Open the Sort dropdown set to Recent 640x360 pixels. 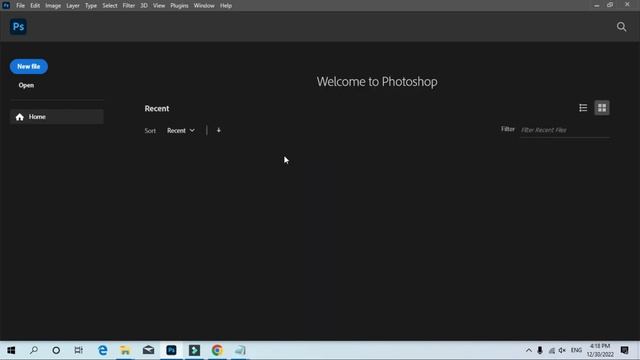coord(181,131)
